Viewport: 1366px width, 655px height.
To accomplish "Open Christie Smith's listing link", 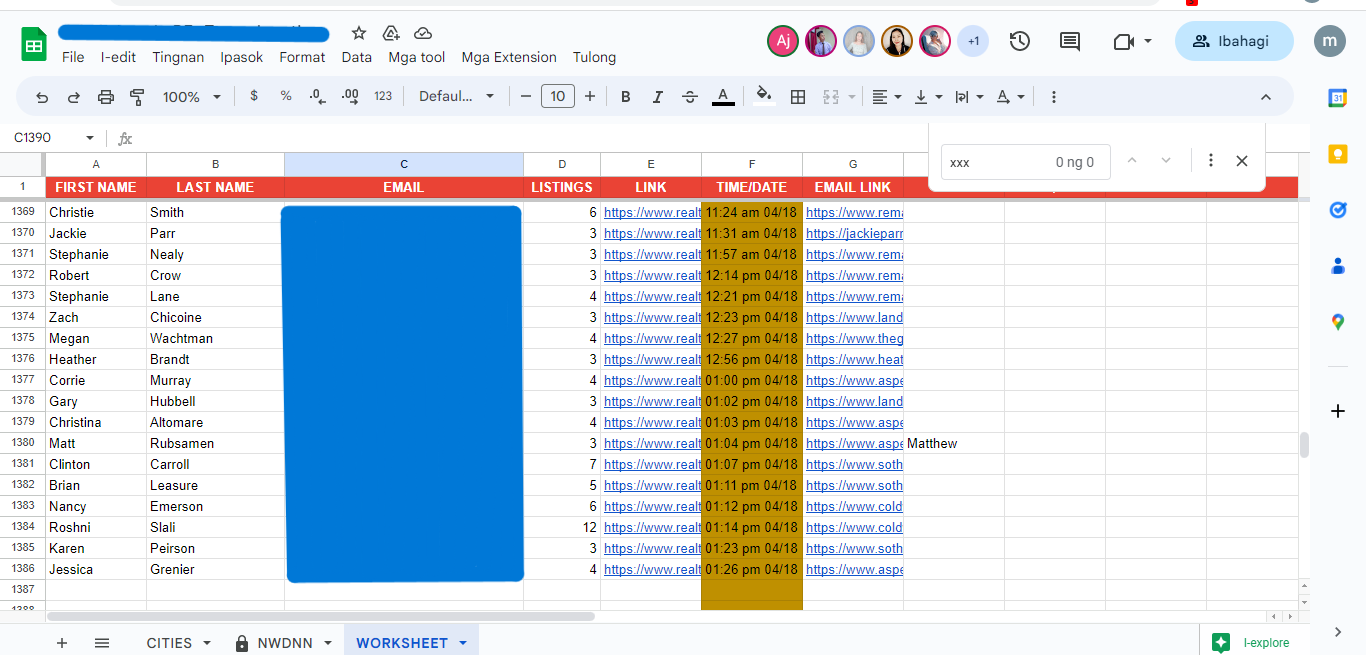I will point(652,212).
